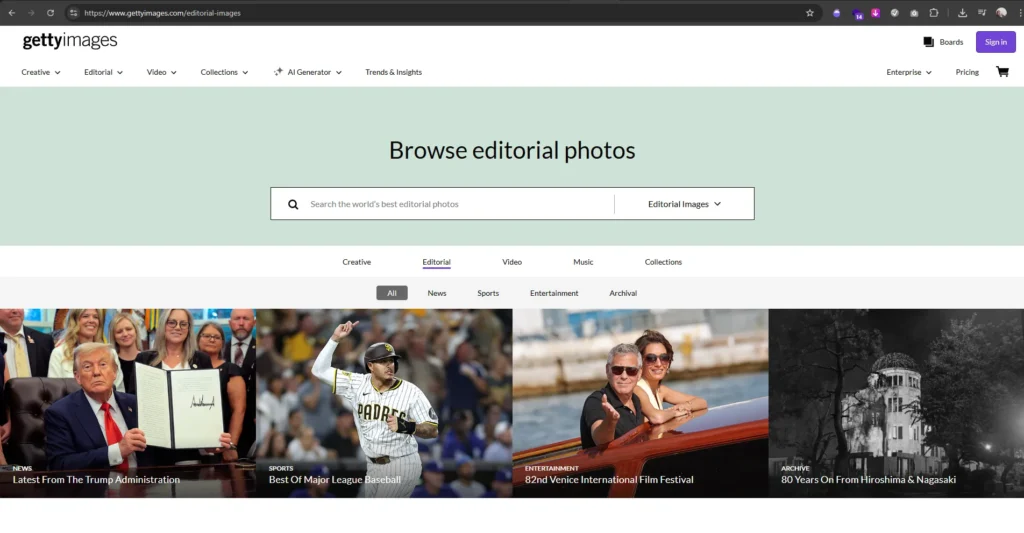Click the editorial photos search field
Viewport: 1024px width, 533px height.
pos(455,204)
